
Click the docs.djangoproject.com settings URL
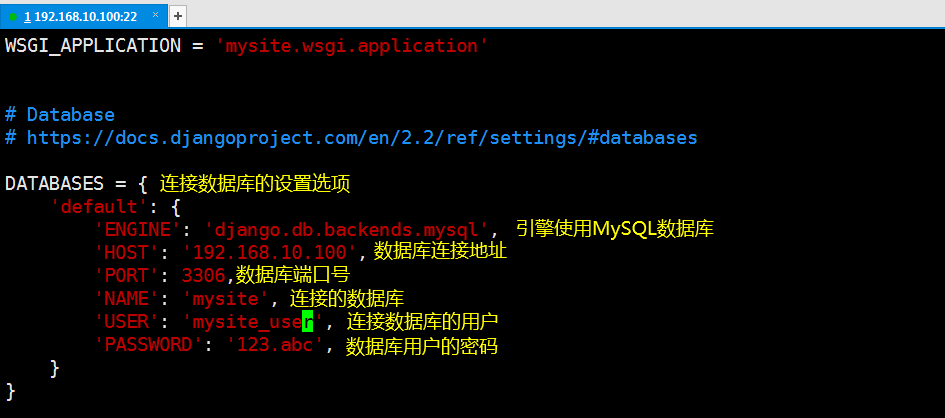click(x=362, y=138)
